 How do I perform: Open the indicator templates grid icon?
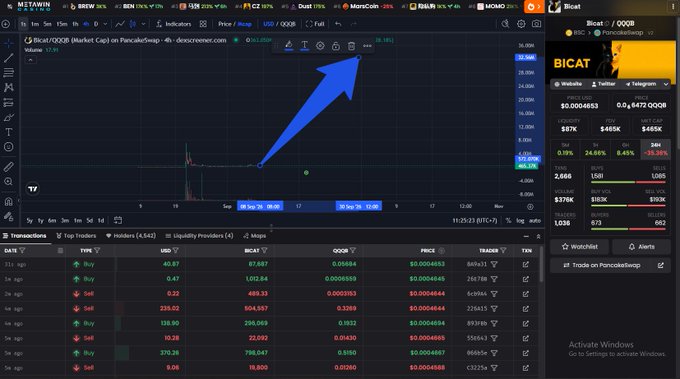[203, 24]
